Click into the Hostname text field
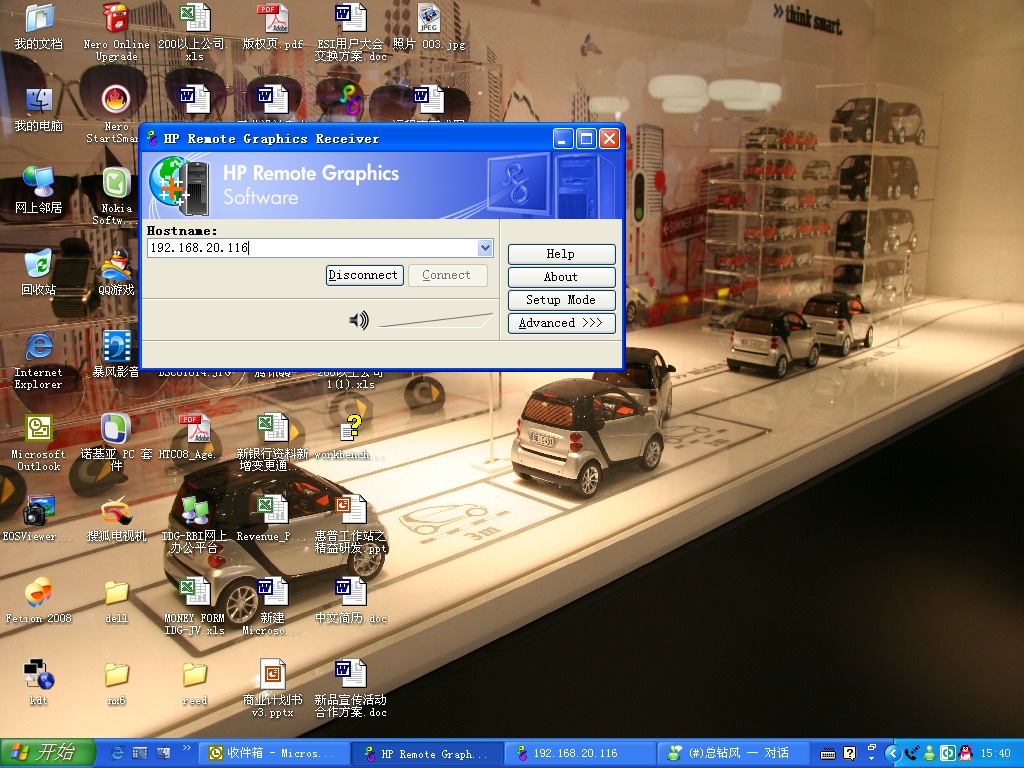1024x768 pixels. [310, 248]
